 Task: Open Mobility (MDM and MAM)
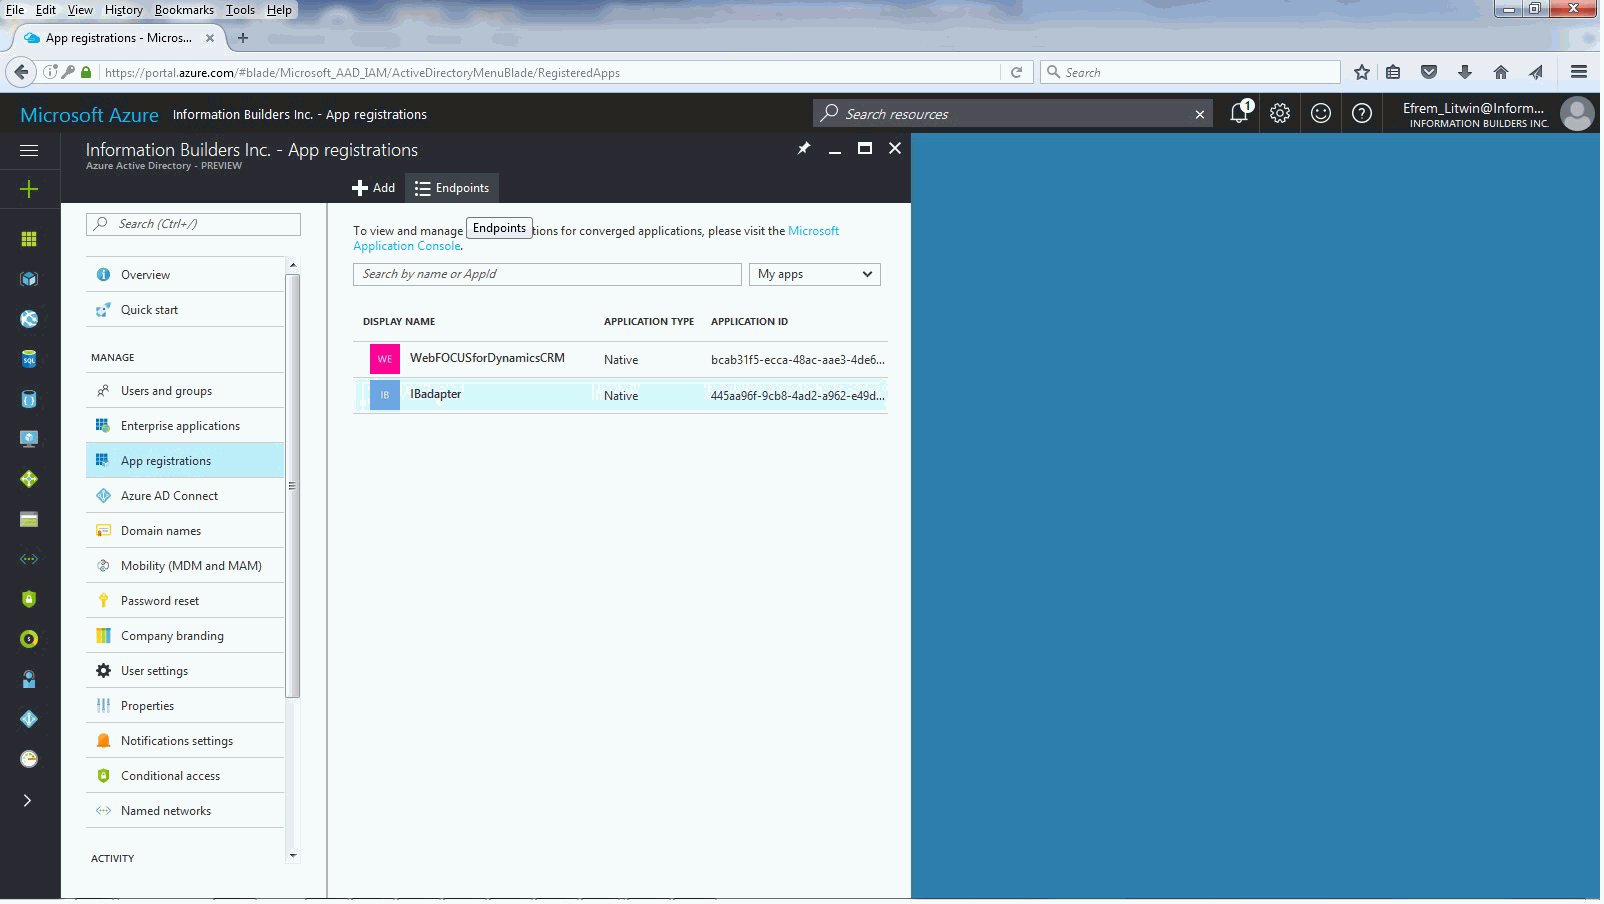tap(185, 566)
